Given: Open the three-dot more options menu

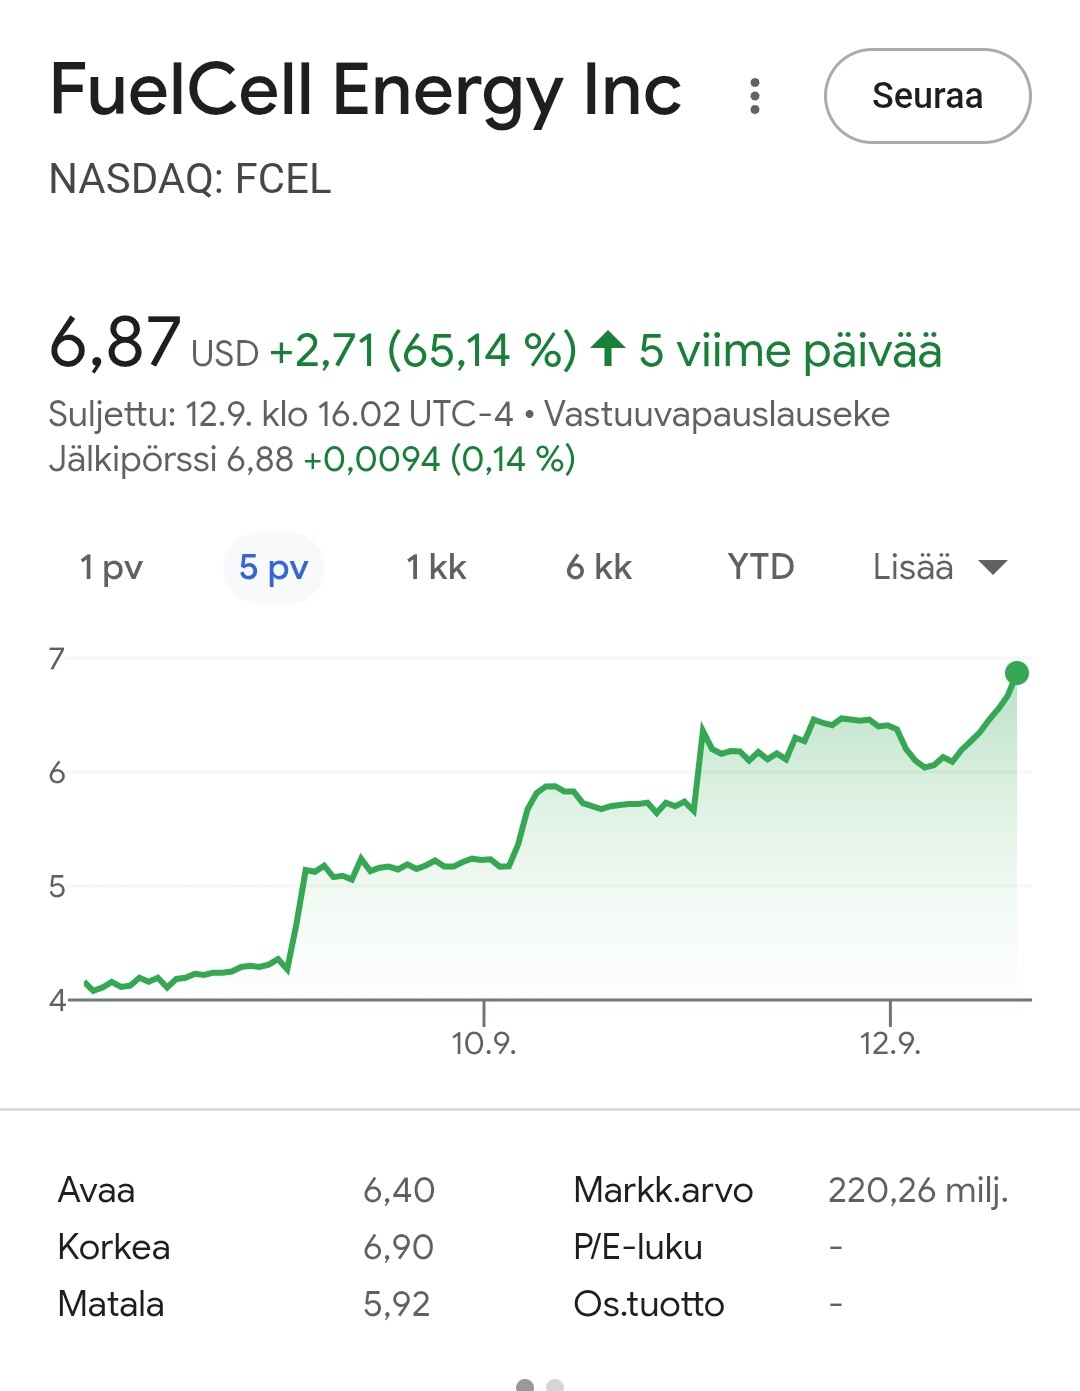Looking at the screenshot, I should 755,96.
